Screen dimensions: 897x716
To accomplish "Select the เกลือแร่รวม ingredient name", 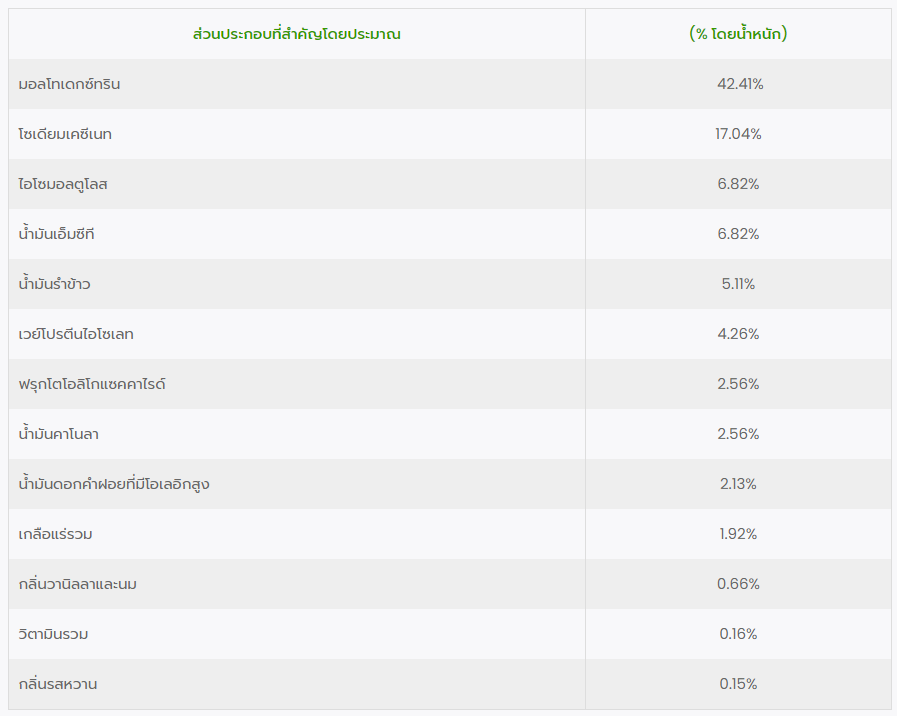I will pos(55,534).
